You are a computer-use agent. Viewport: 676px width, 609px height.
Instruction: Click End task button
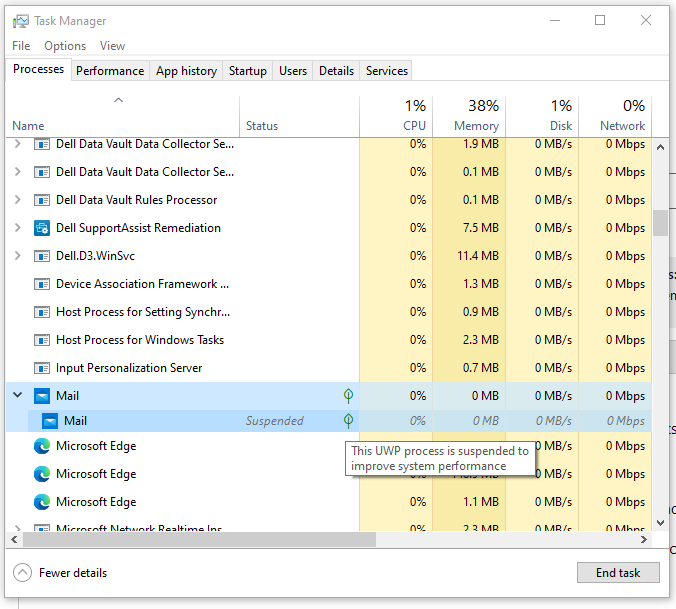618,573
